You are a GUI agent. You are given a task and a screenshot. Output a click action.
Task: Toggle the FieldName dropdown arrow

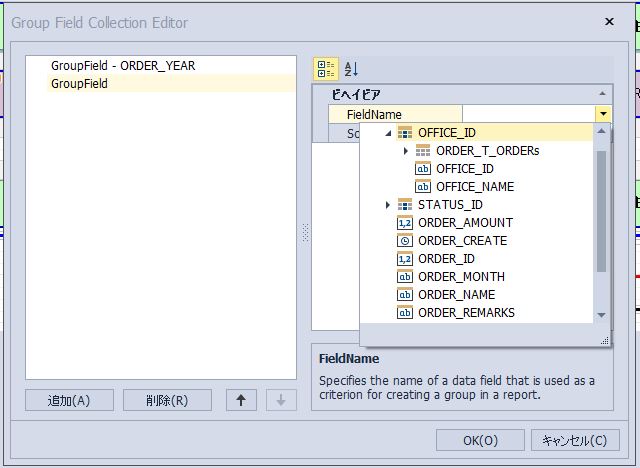(x=603, y=115)
